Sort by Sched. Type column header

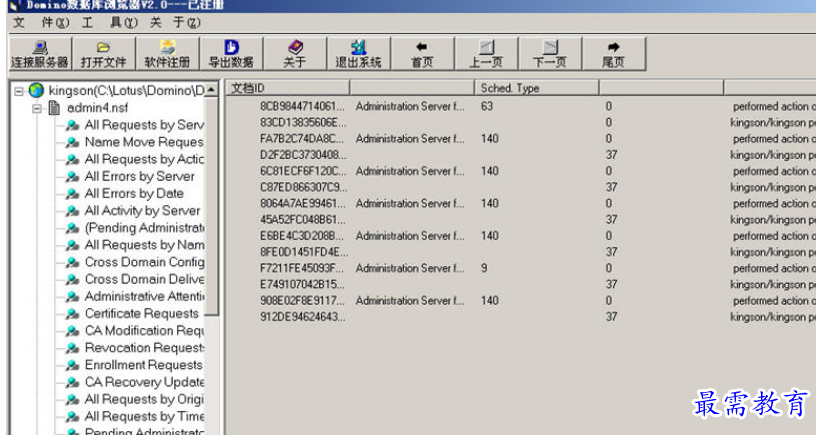537,88
